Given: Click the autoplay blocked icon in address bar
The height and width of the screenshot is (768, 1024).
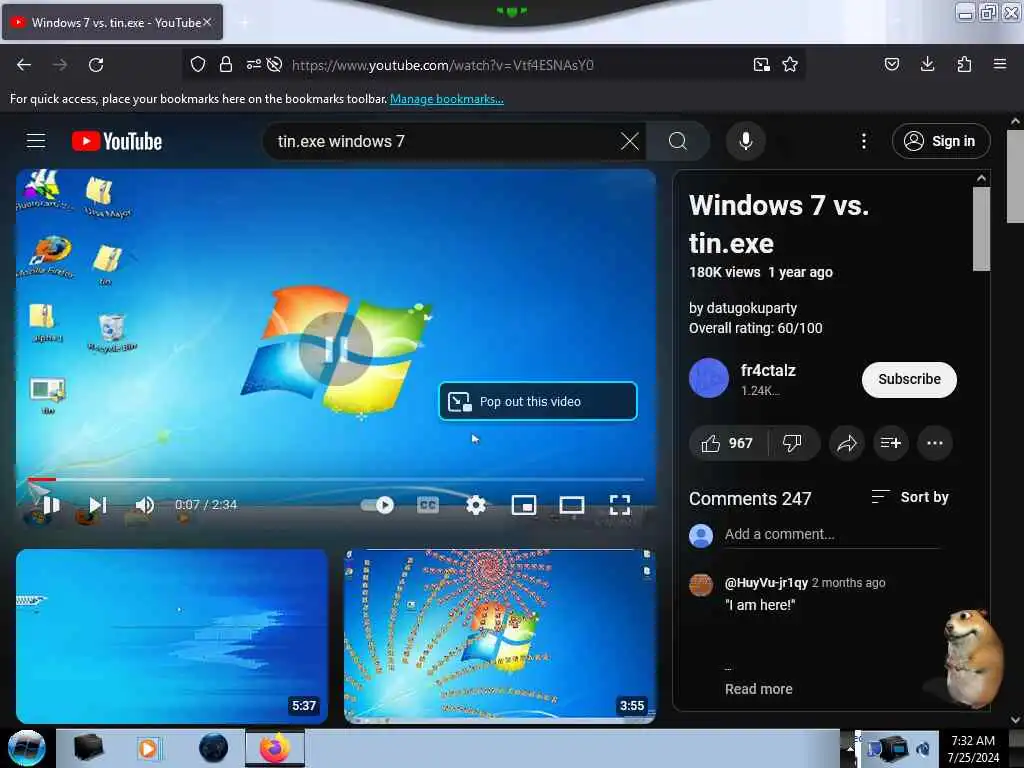Looking at the screenshot, I should coord(275,64).
